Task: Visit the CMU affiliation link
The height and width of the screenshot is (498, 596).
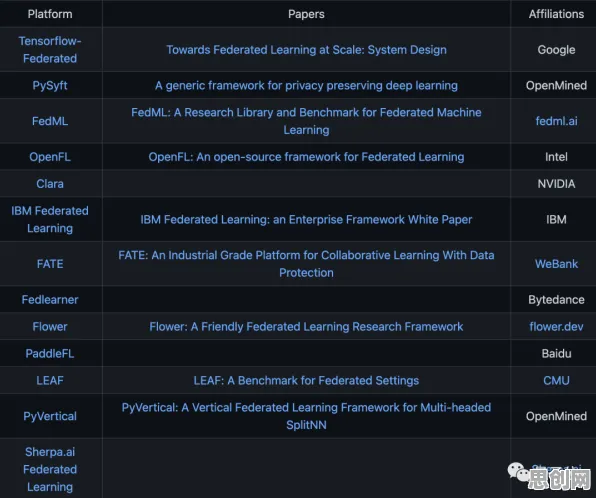Action: (x=556, y=381)
